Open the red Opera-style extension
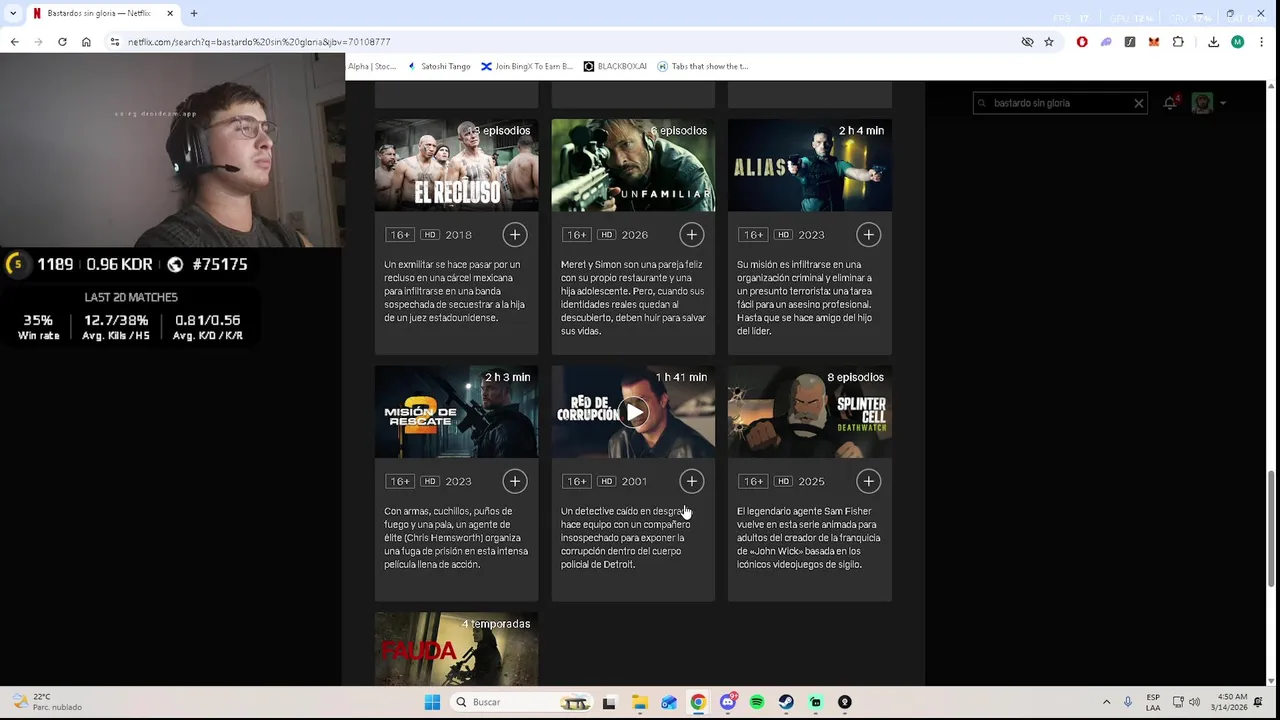The image size is (1280, 720). pyautogui.click(x=1082, y=42)
